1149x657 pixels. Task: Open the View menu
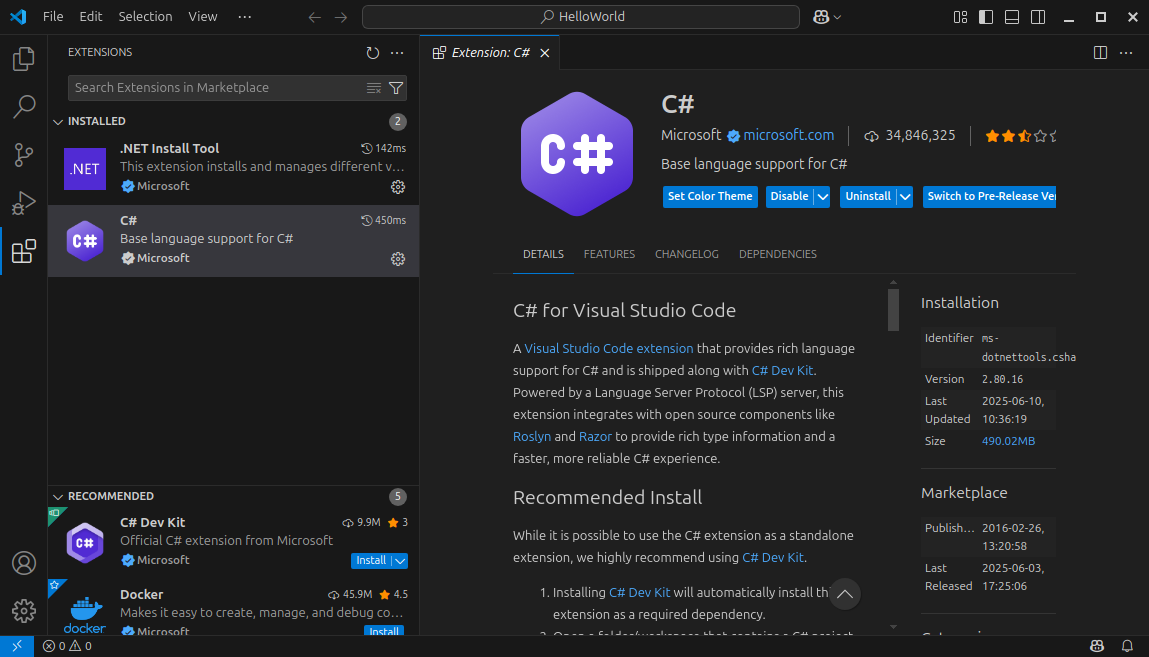pos(202,16)
